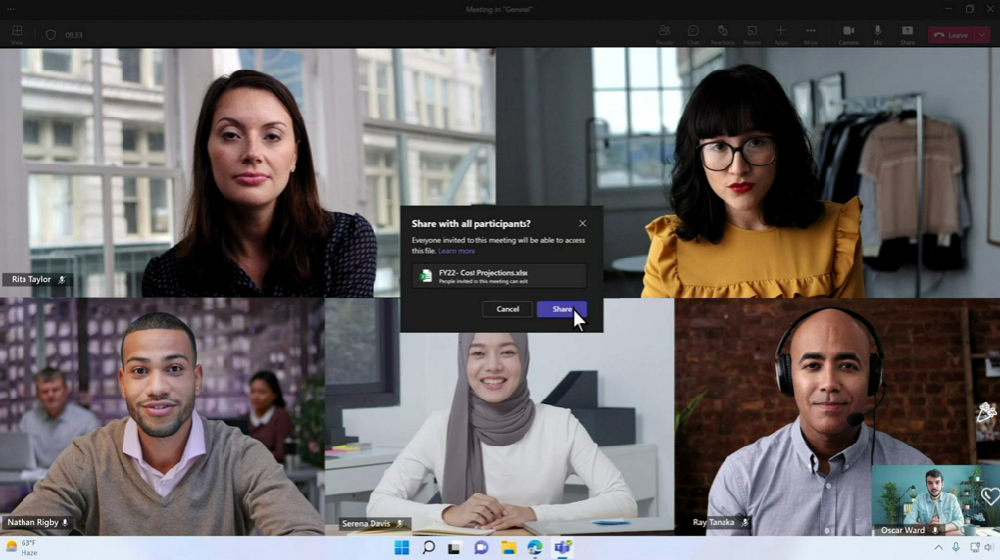Open Task View on taskbar
The height and width of the screenshot is (560, 1000).
pos(454,548)
